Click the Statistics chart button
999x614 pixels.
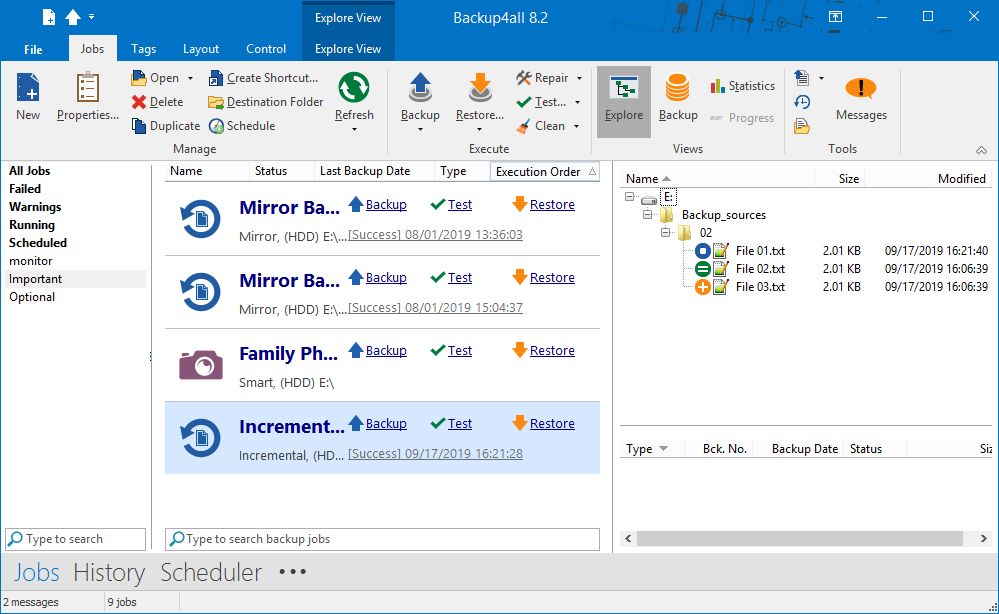[742, 86]
